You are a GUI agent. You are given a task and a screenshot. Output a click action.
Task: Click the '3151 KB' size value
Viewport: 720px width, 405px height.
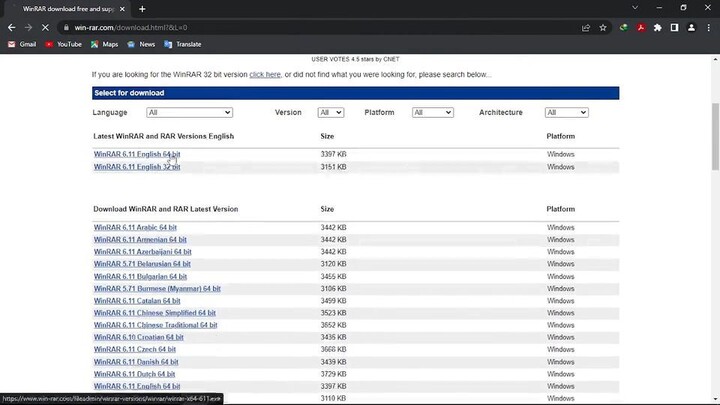click(333, 167)
